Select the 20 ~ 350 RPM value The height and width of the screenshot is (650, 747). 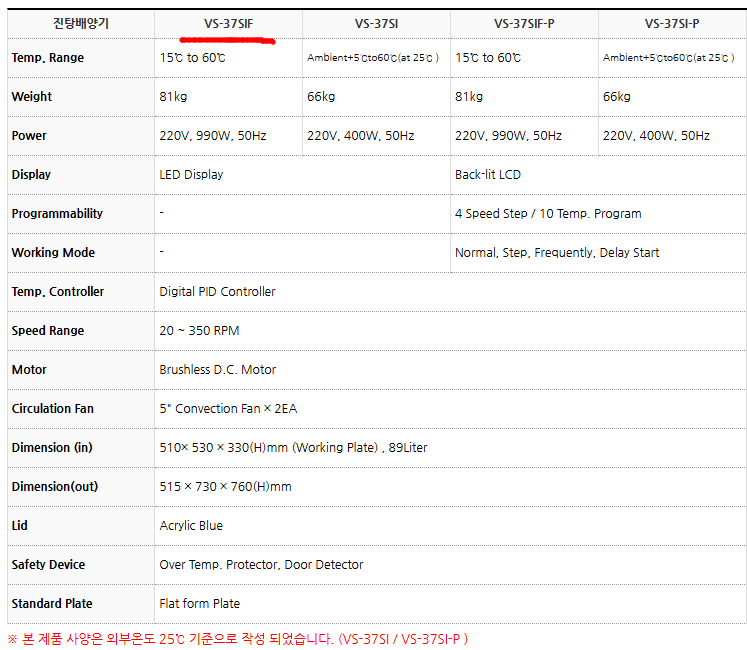199,331
